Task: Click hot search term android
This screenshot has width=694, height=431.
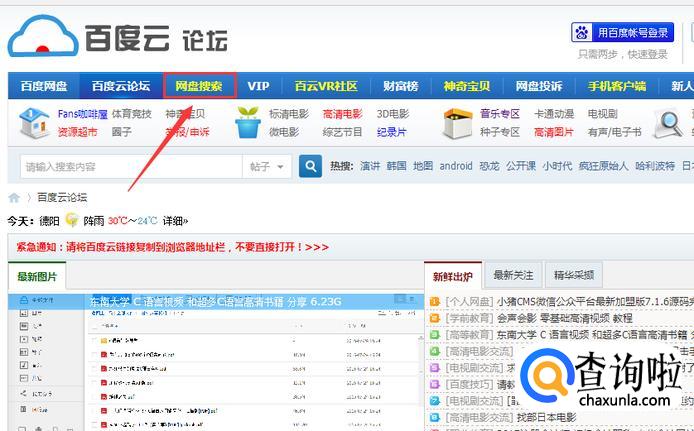Action: [x=456, y=166]
